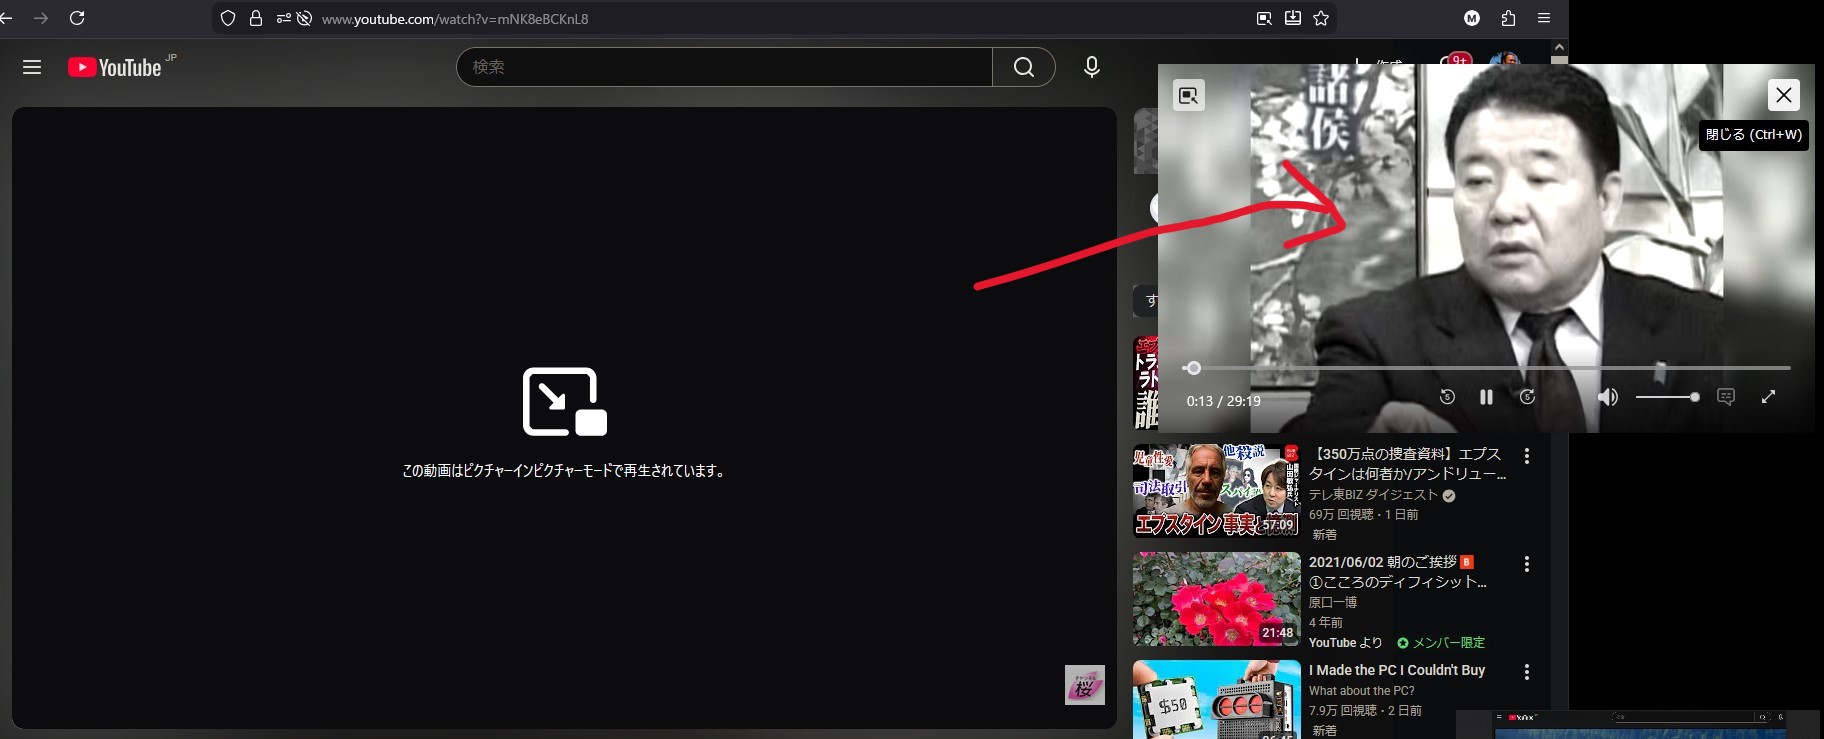Toggle subtitles in the PiP player
The image size is (1824, 739).
point(1725,397)
